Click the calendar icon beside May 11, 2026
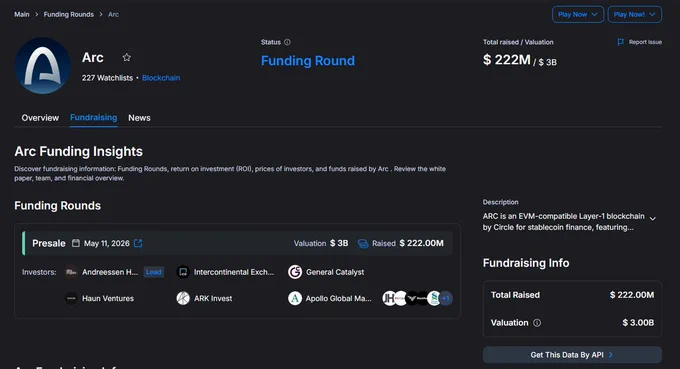 tap(75, 243)
